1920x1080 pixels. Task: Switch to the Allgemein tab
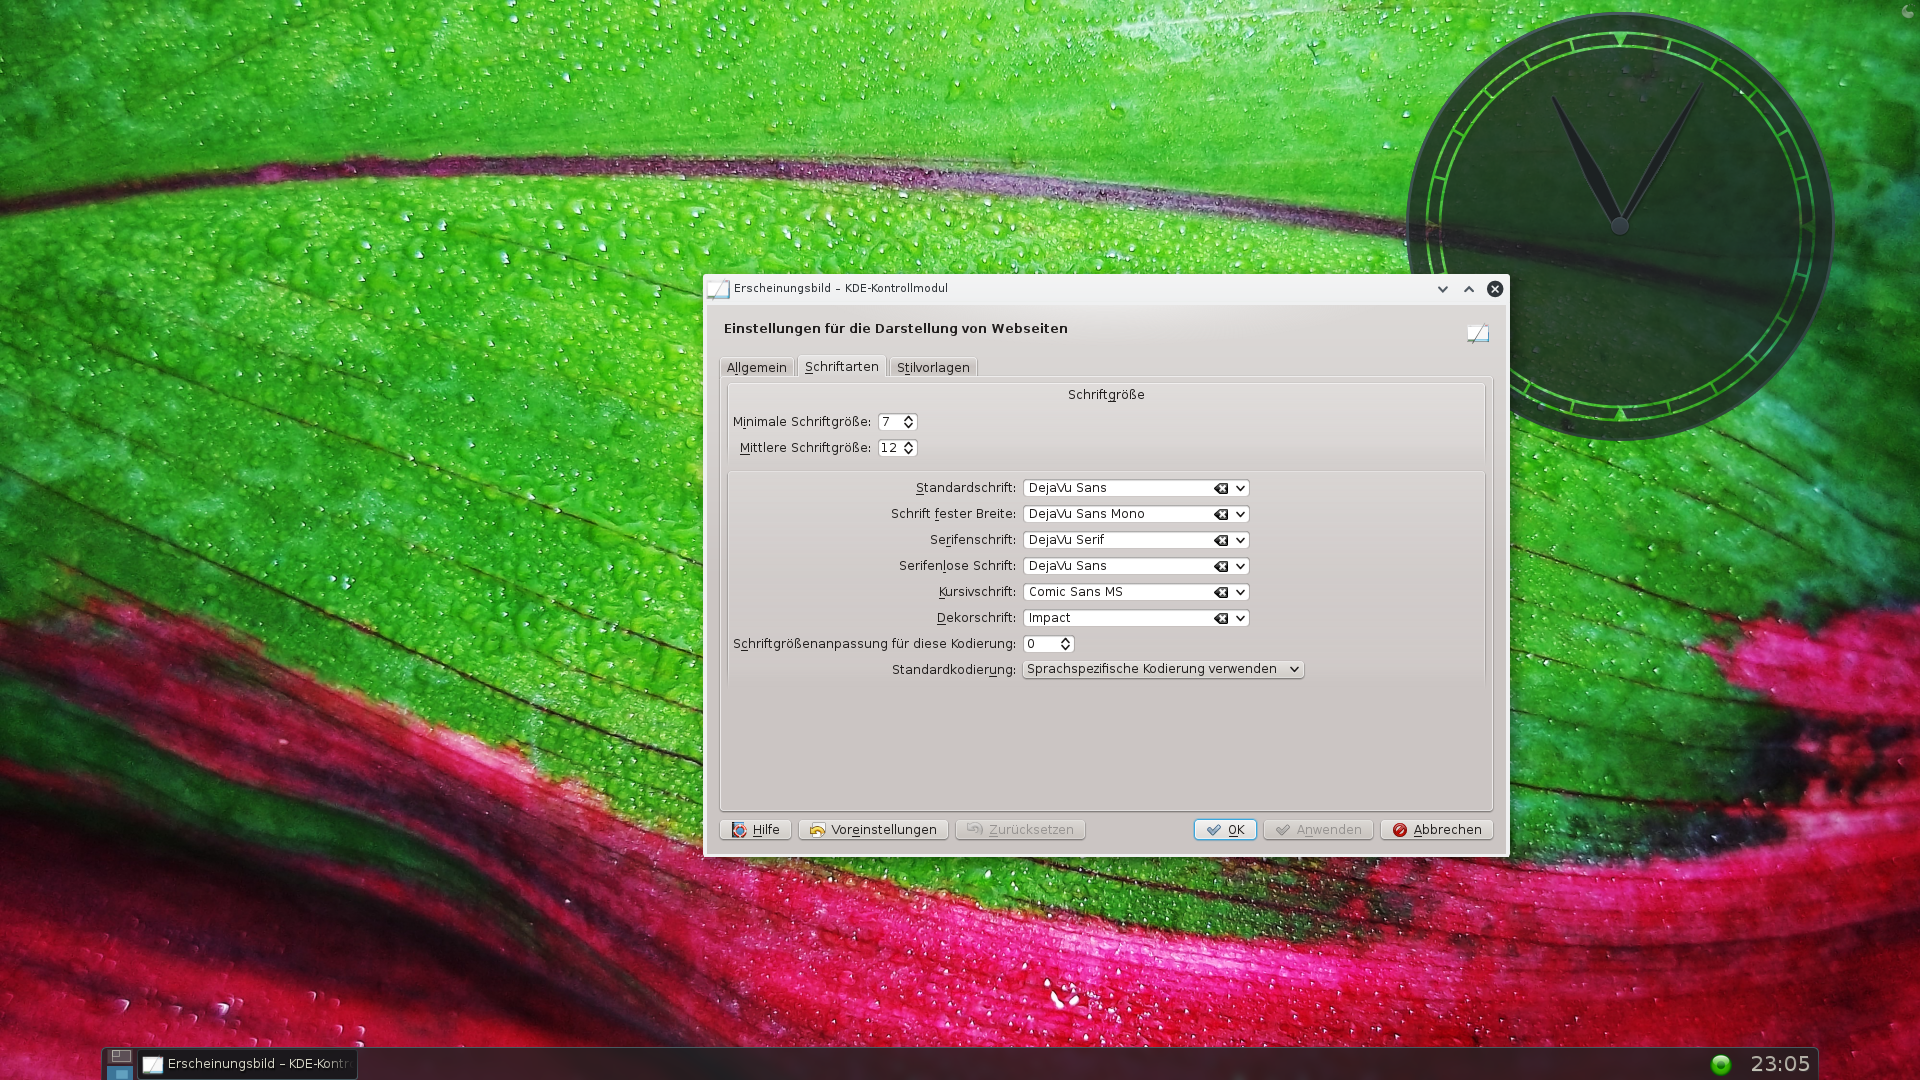(x=756, y=367)
